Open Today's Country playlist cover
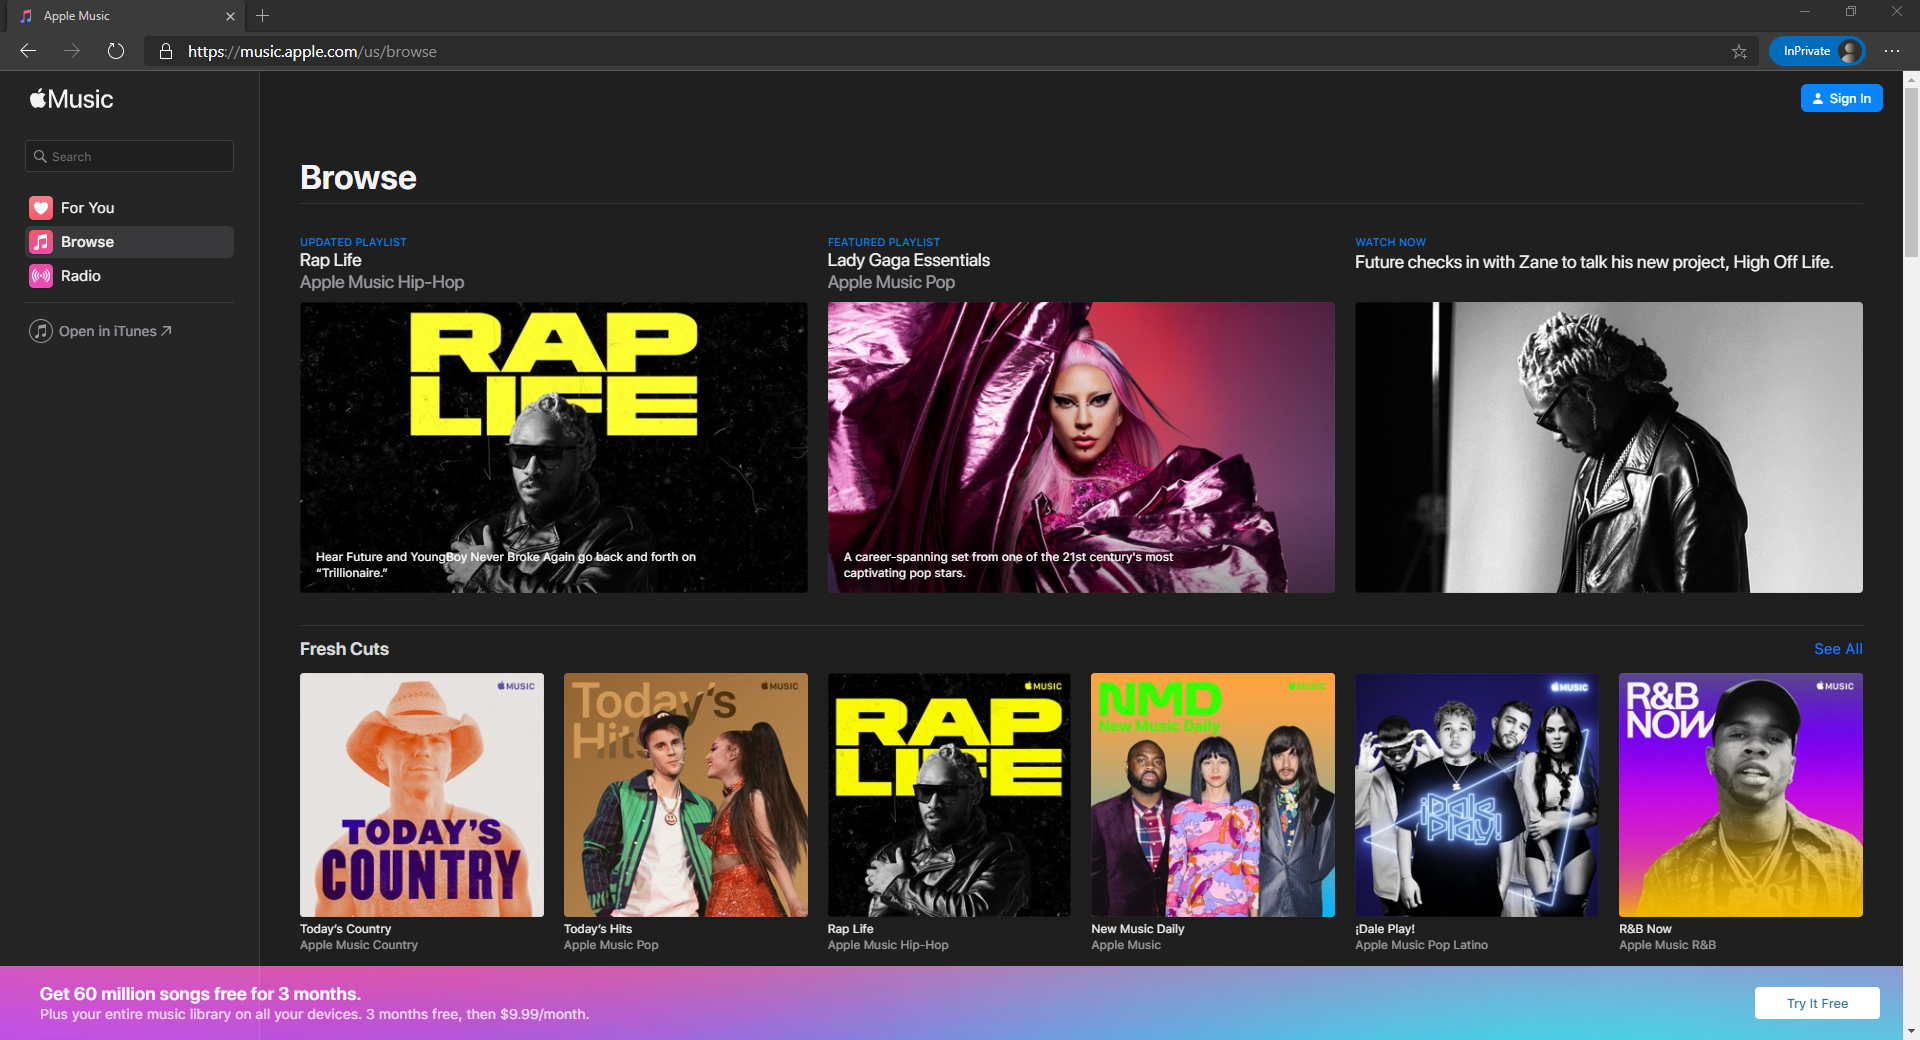 pos(422,795)
